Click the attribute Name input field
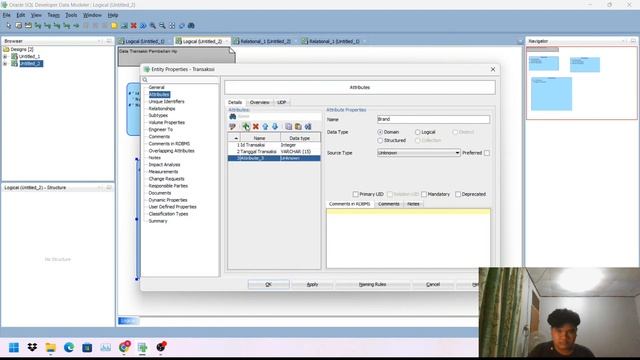Screen dimensions: 640x360 click(x=433, y=119)
